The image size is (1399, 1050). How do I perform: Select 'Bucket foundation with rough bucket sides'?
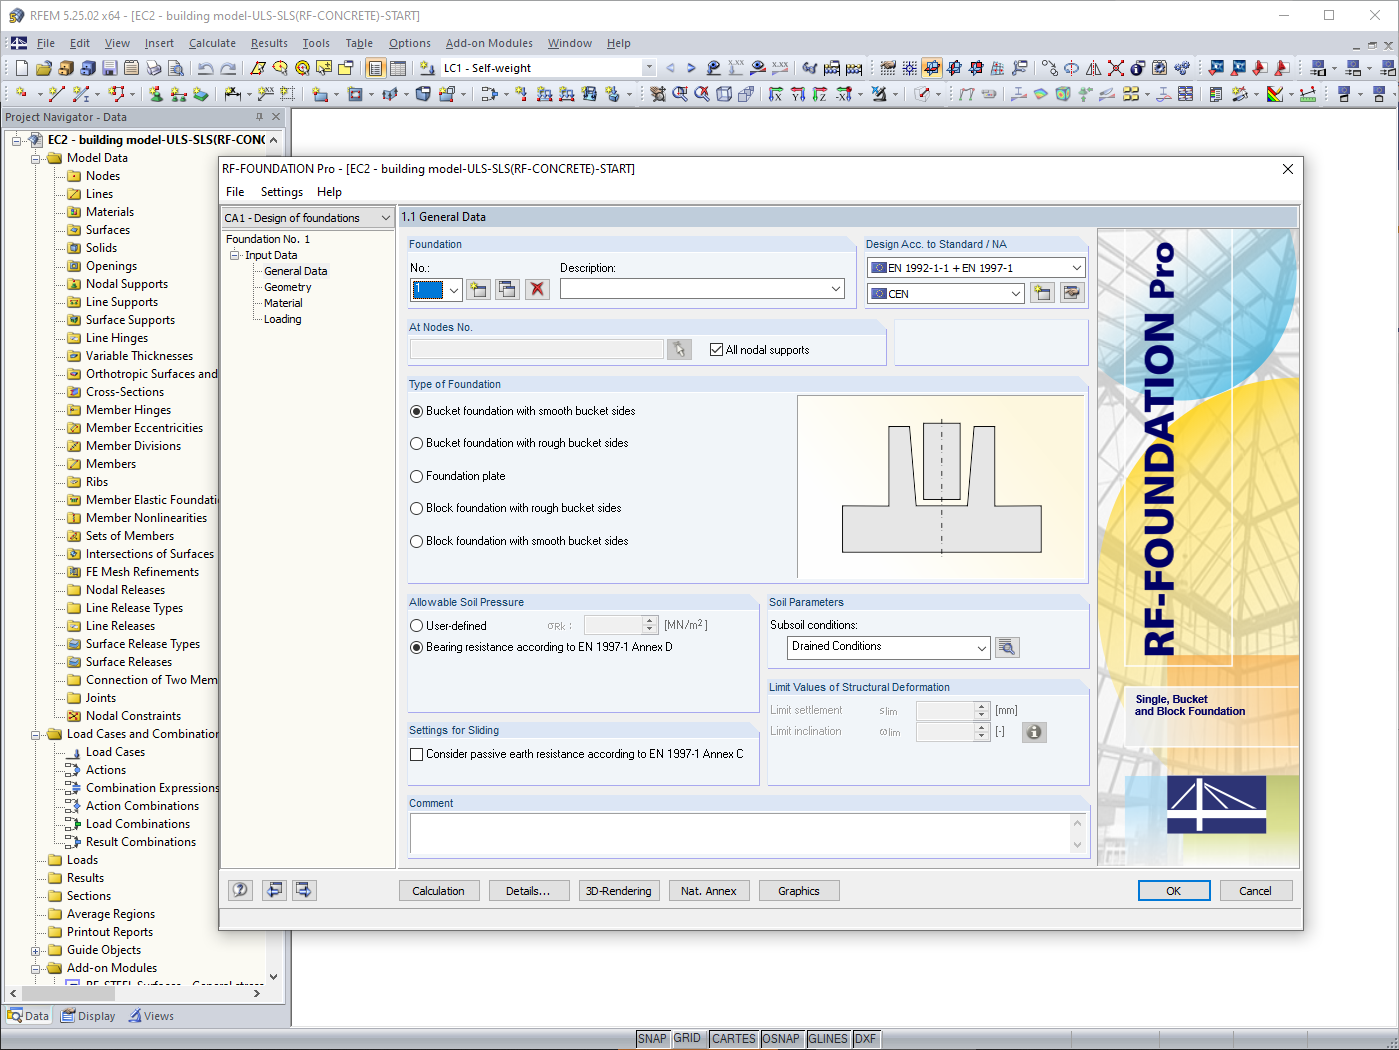coord(416,443)
